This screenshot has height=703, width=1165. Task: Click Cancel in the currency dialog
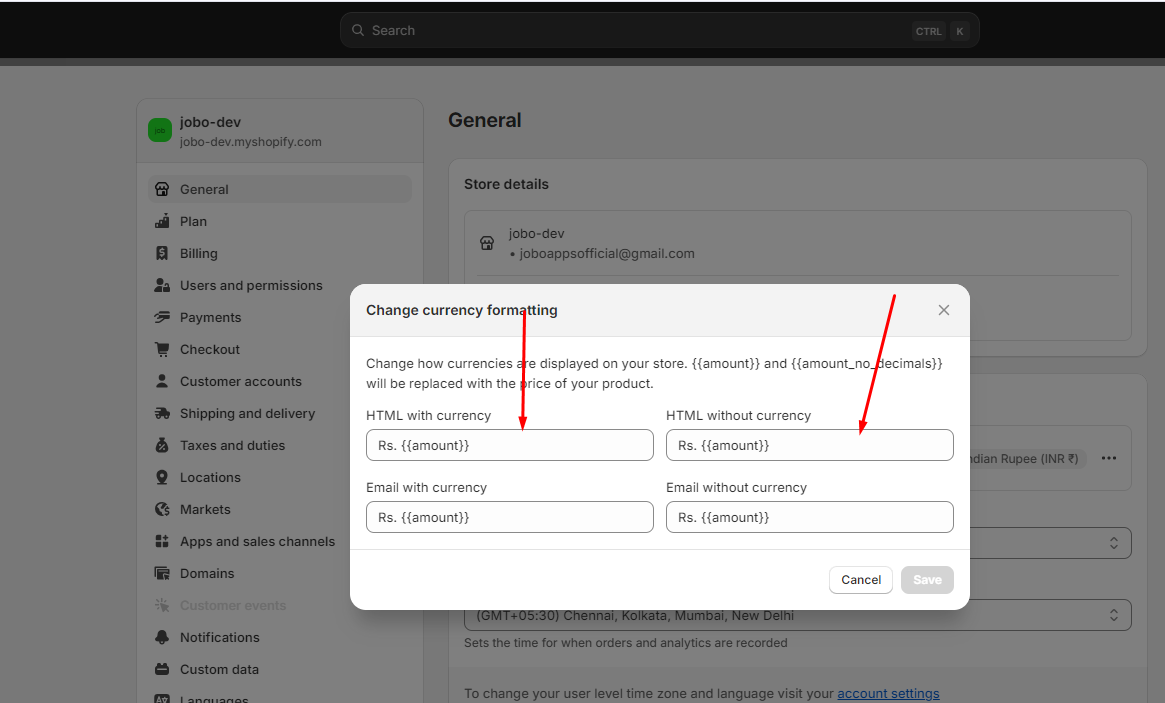[x=861, y=580]
